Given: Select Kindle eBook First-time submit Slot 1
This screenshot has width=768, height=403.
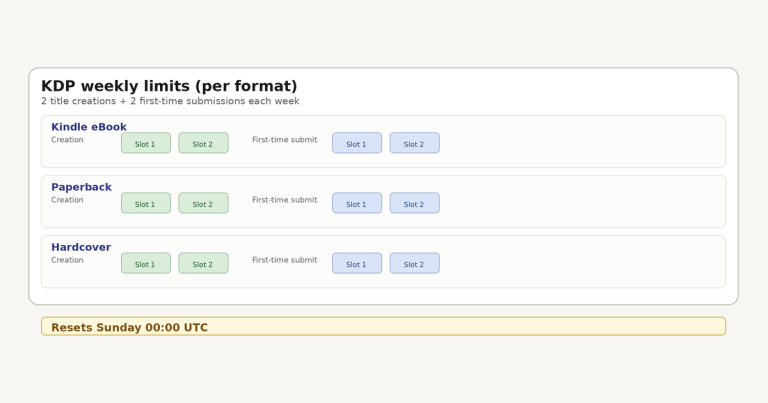Looking at the screenshot, I should click(x=357, y=143).
